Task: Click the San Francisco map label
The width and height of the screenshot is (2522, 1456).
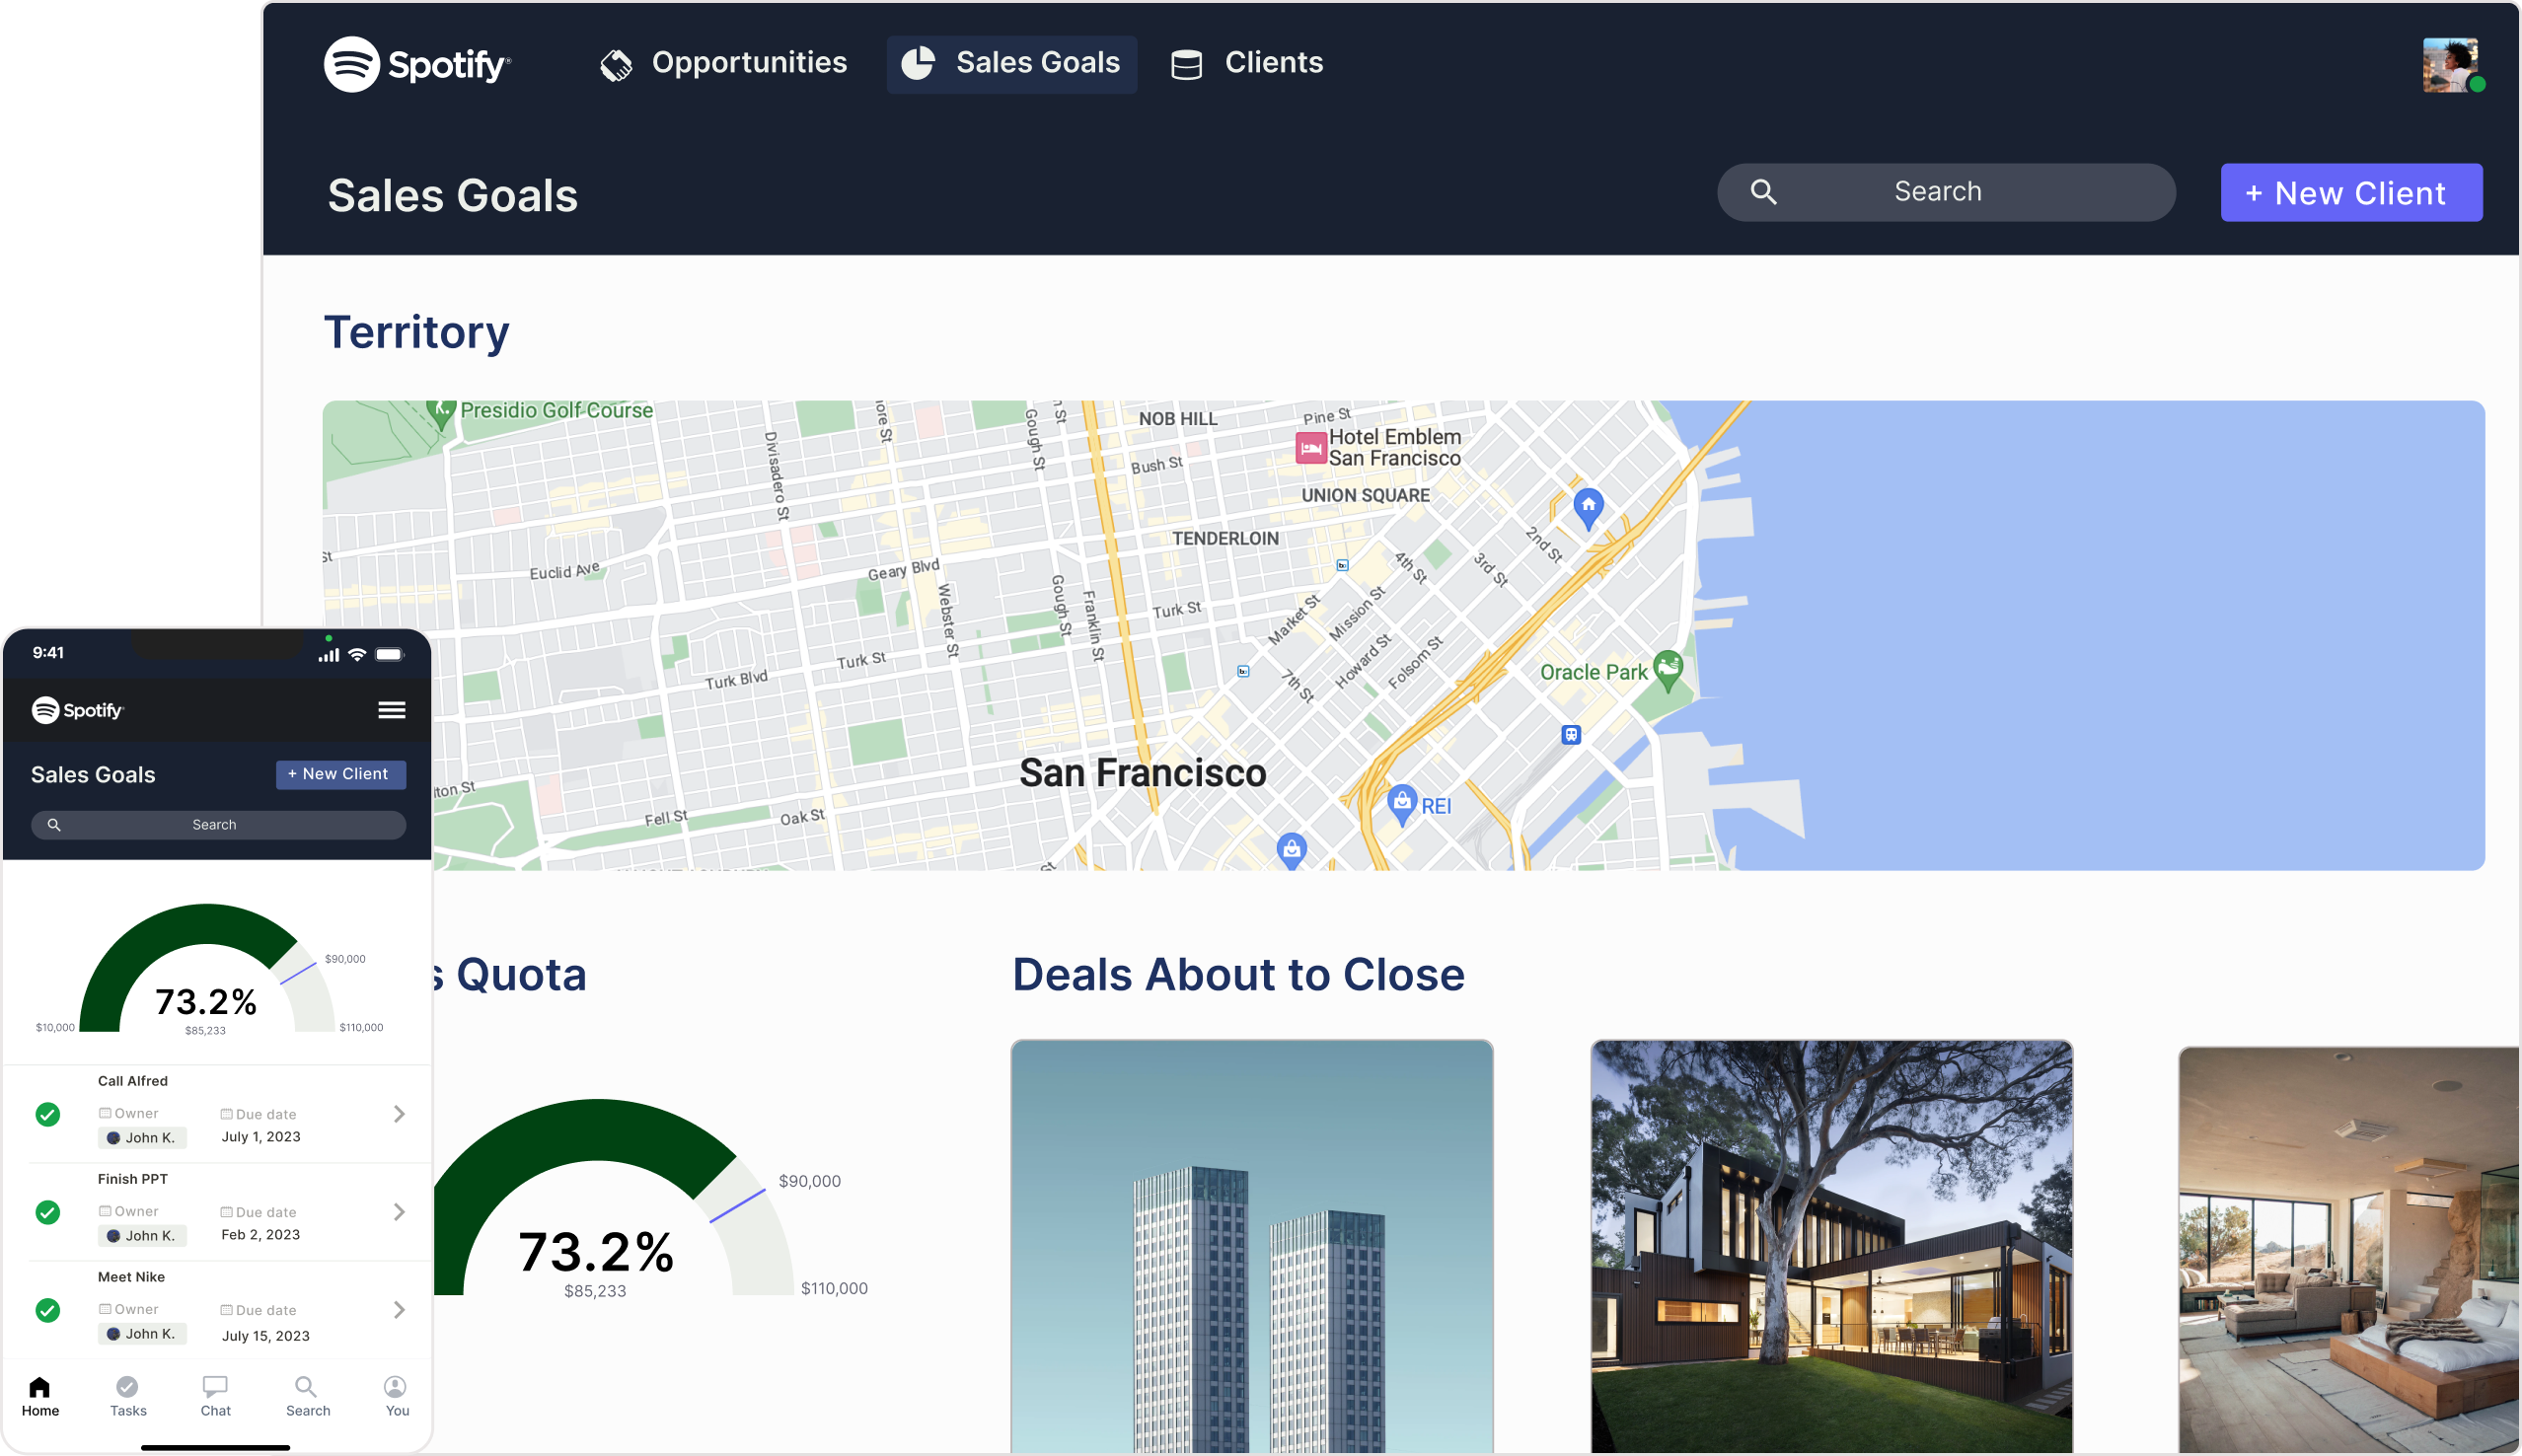Action: coord(1143,773)
